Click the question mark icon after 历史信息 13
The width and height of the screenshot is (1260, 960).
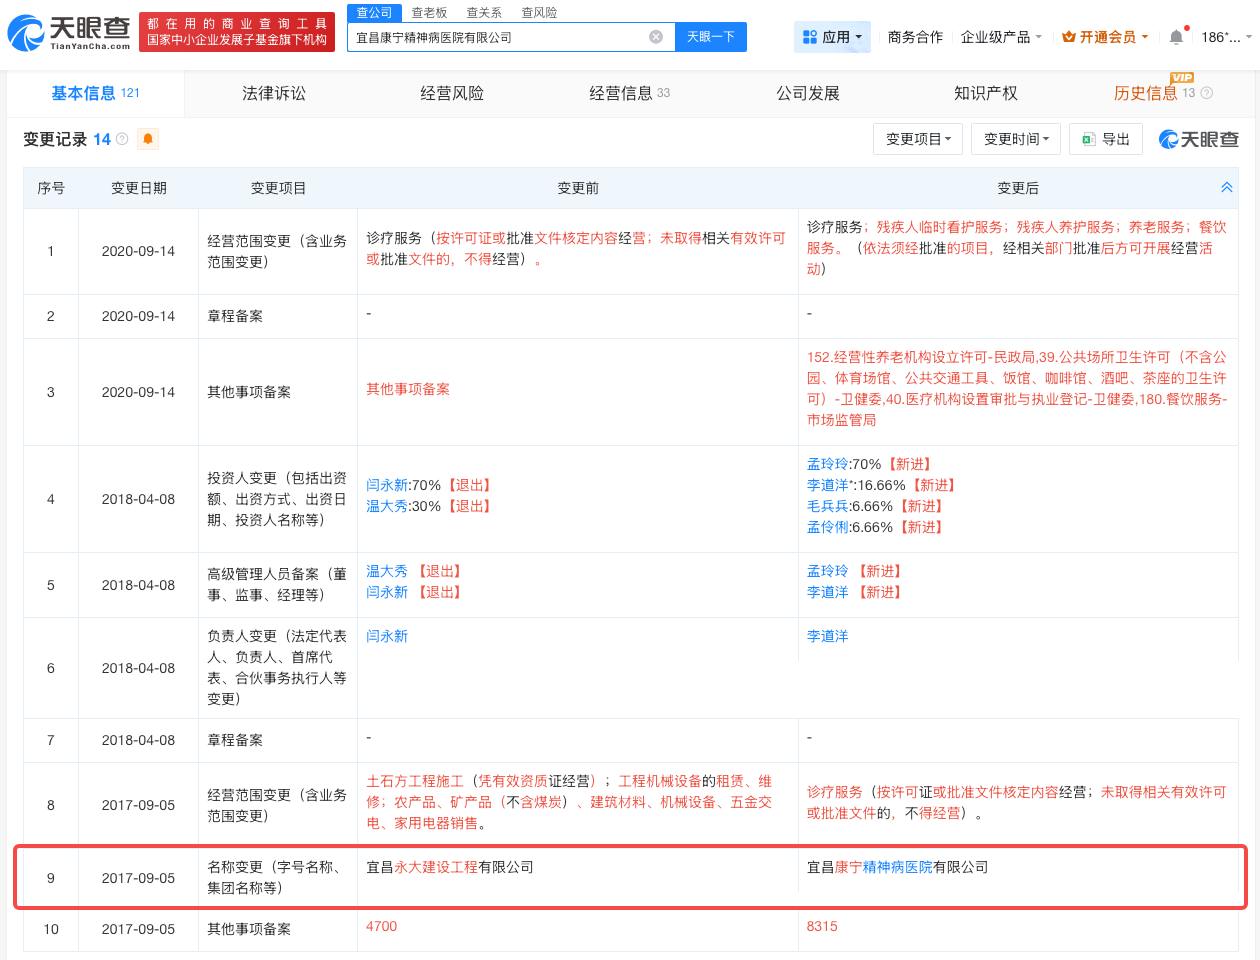pos(1207,93)
